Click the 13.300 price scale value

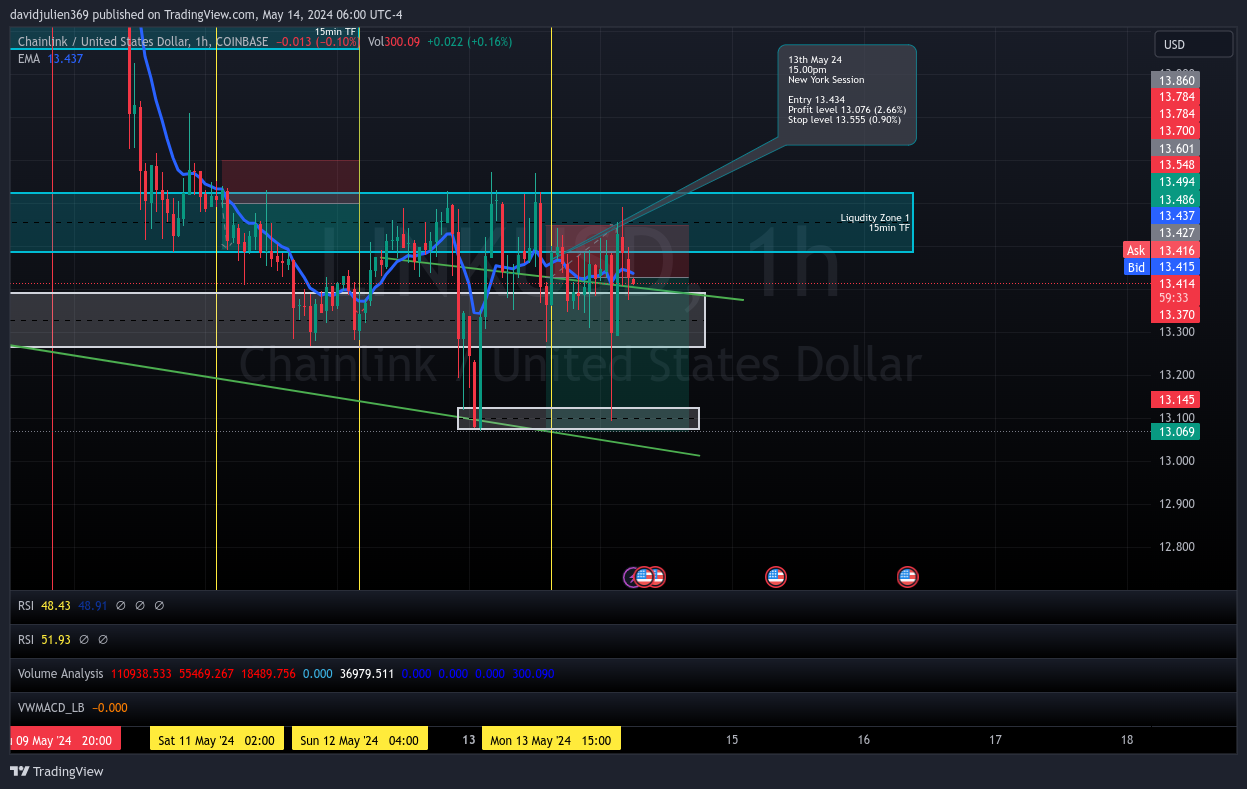coord(1176,332)
